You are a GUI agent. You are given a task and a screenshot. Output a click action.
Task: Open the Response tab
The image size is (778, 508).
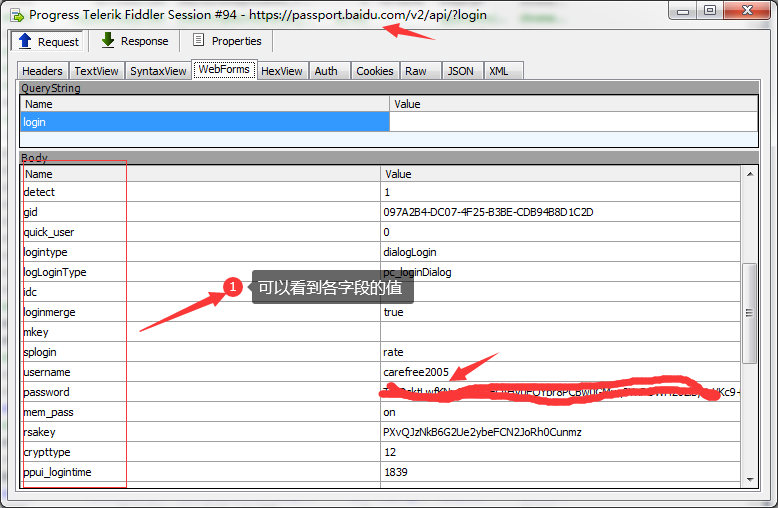coord(134,41)
